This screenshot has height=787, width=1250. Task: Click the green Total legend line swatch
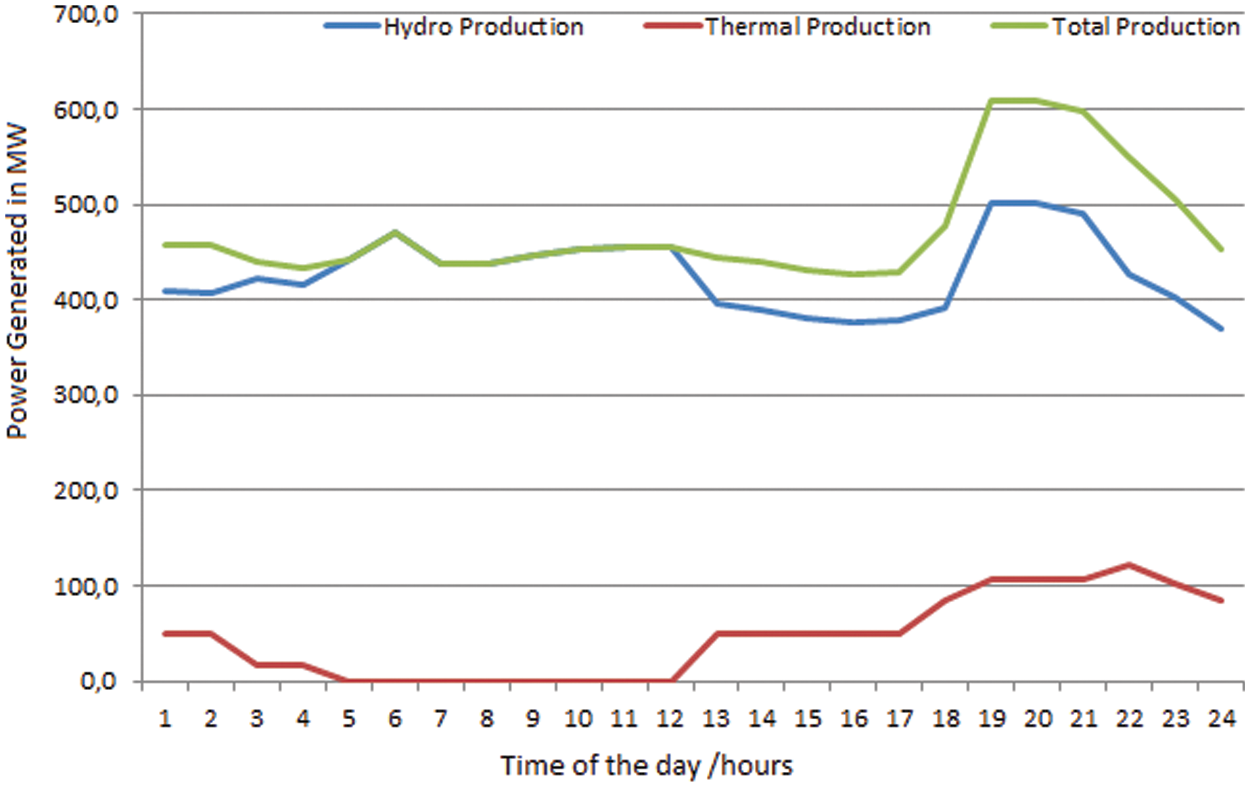1019,27
